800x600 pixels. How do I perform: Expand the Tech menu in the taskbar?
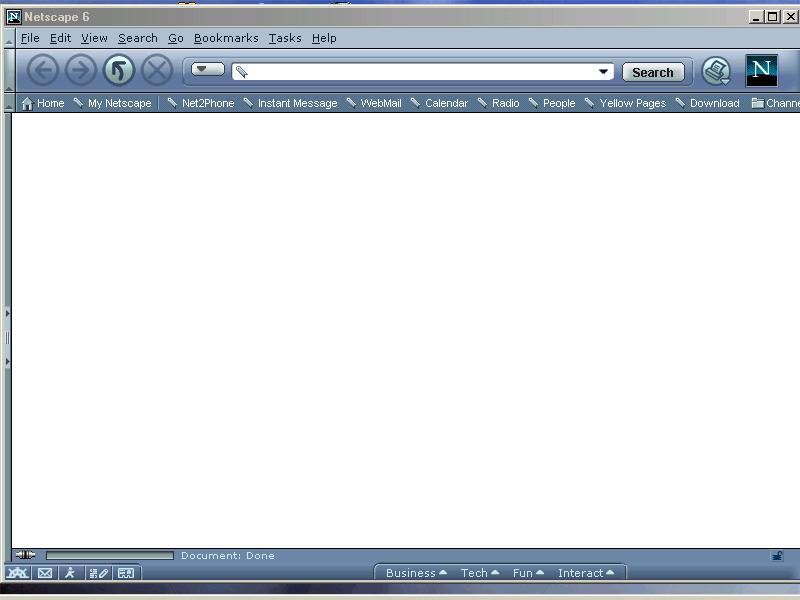click(480, 573)
